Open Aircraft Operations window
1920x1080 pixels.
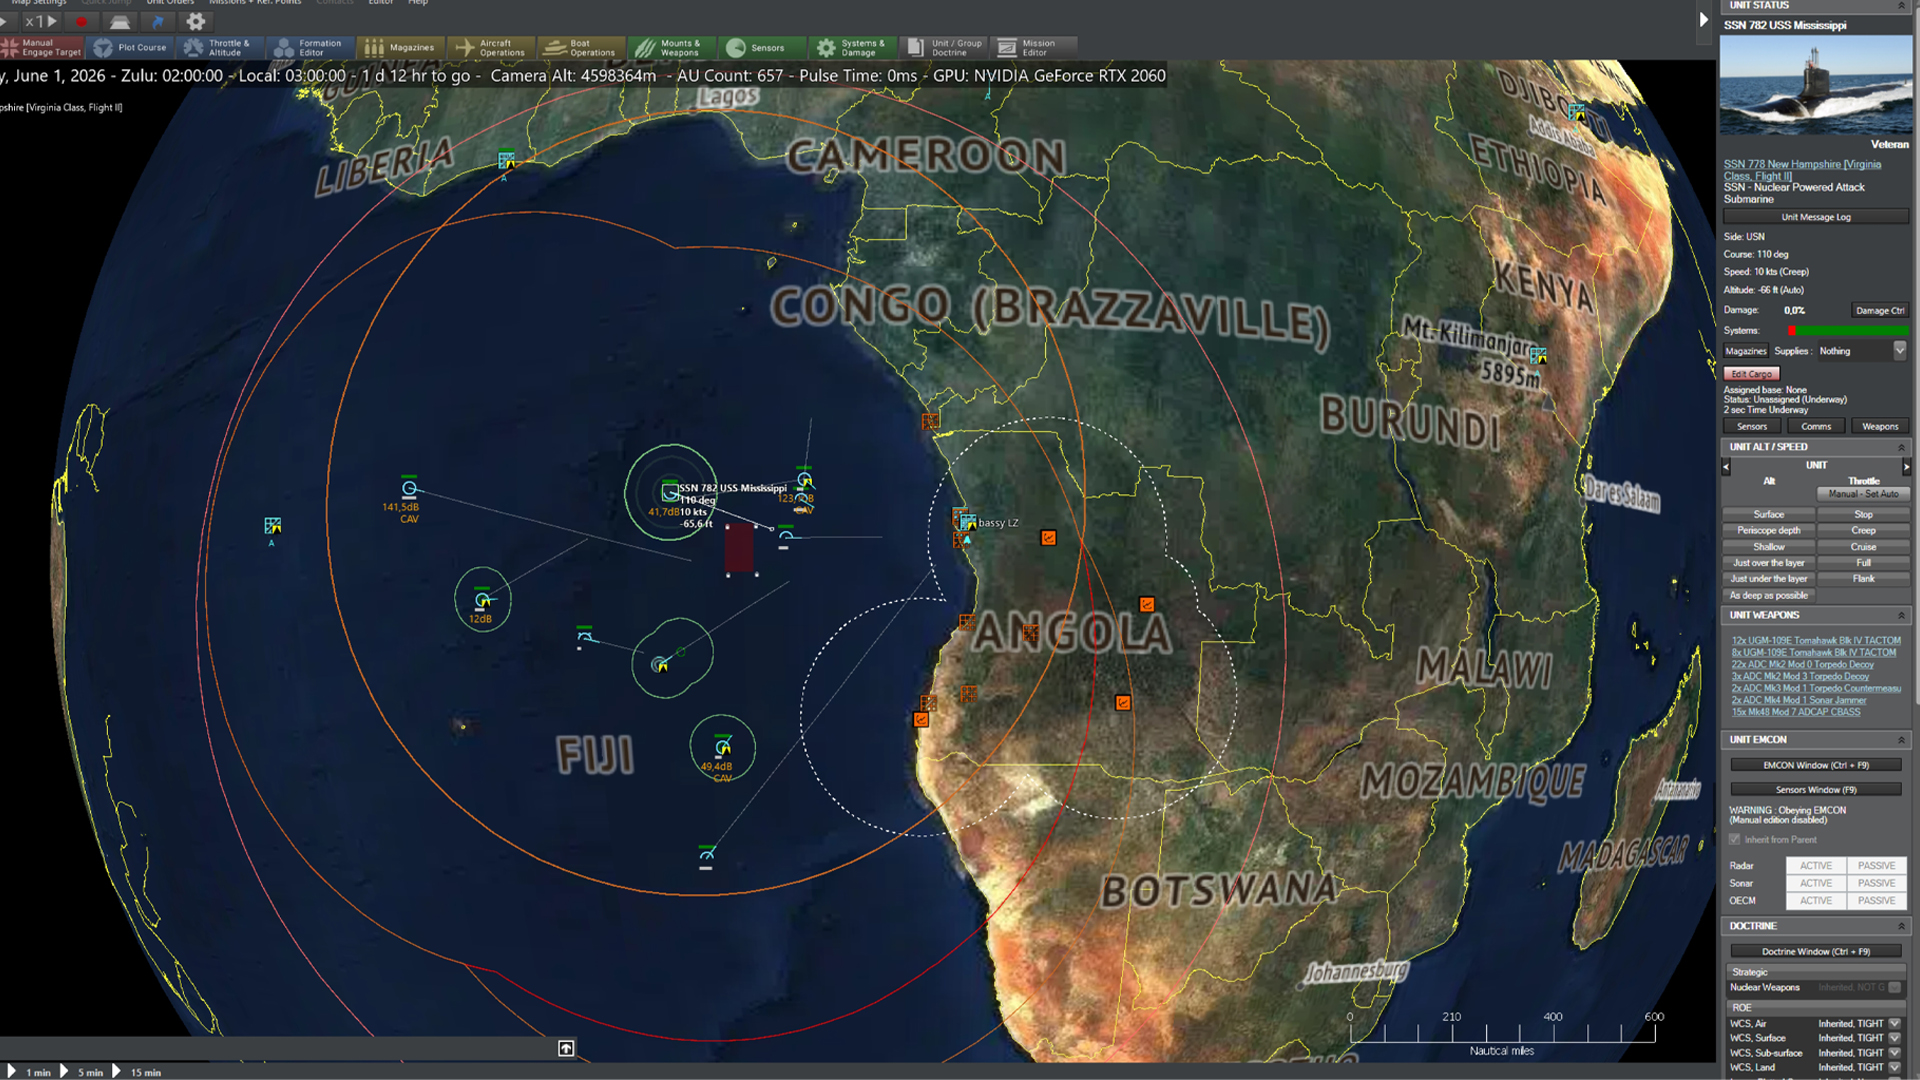(x=490, y=47)
